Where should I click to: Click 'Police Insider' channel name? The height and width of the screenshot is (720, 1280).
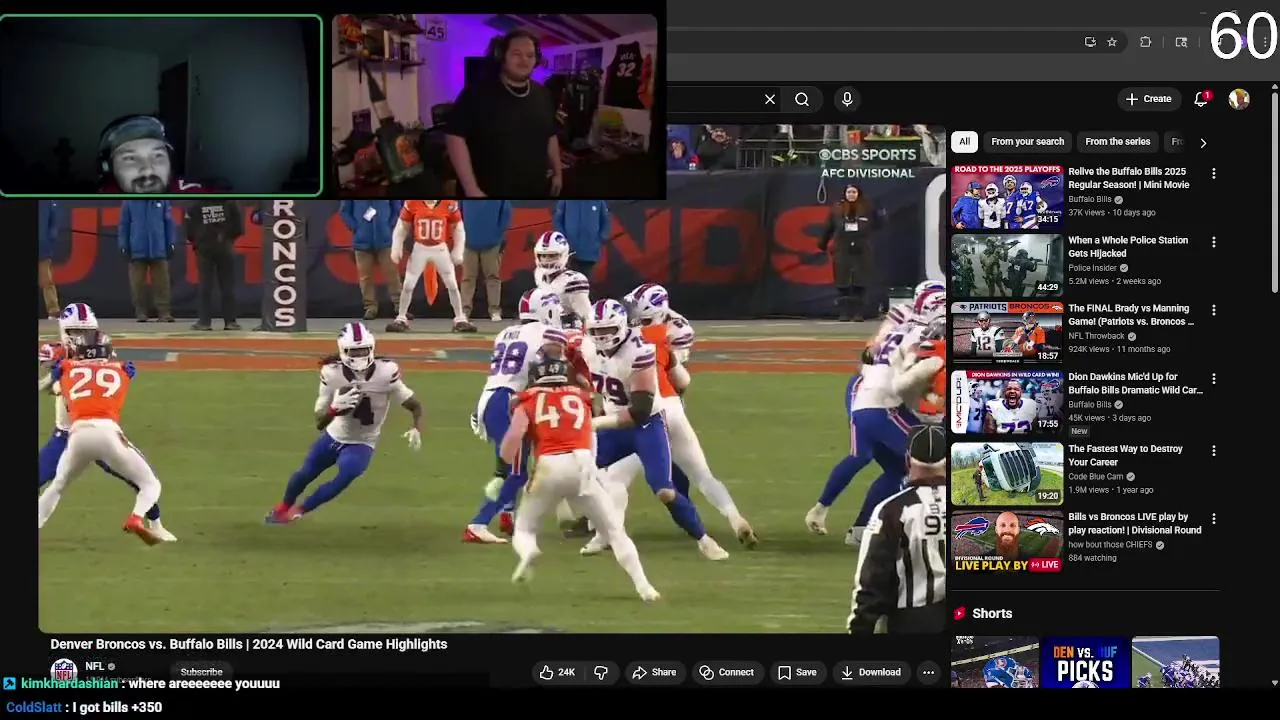click(1093, 268)
